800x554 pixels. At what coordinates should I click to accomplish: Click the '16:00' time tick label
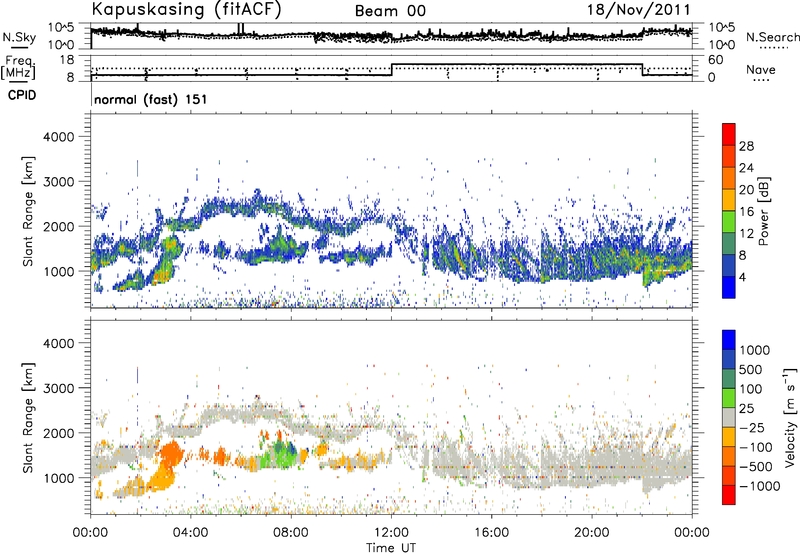(x=491, y=533)
